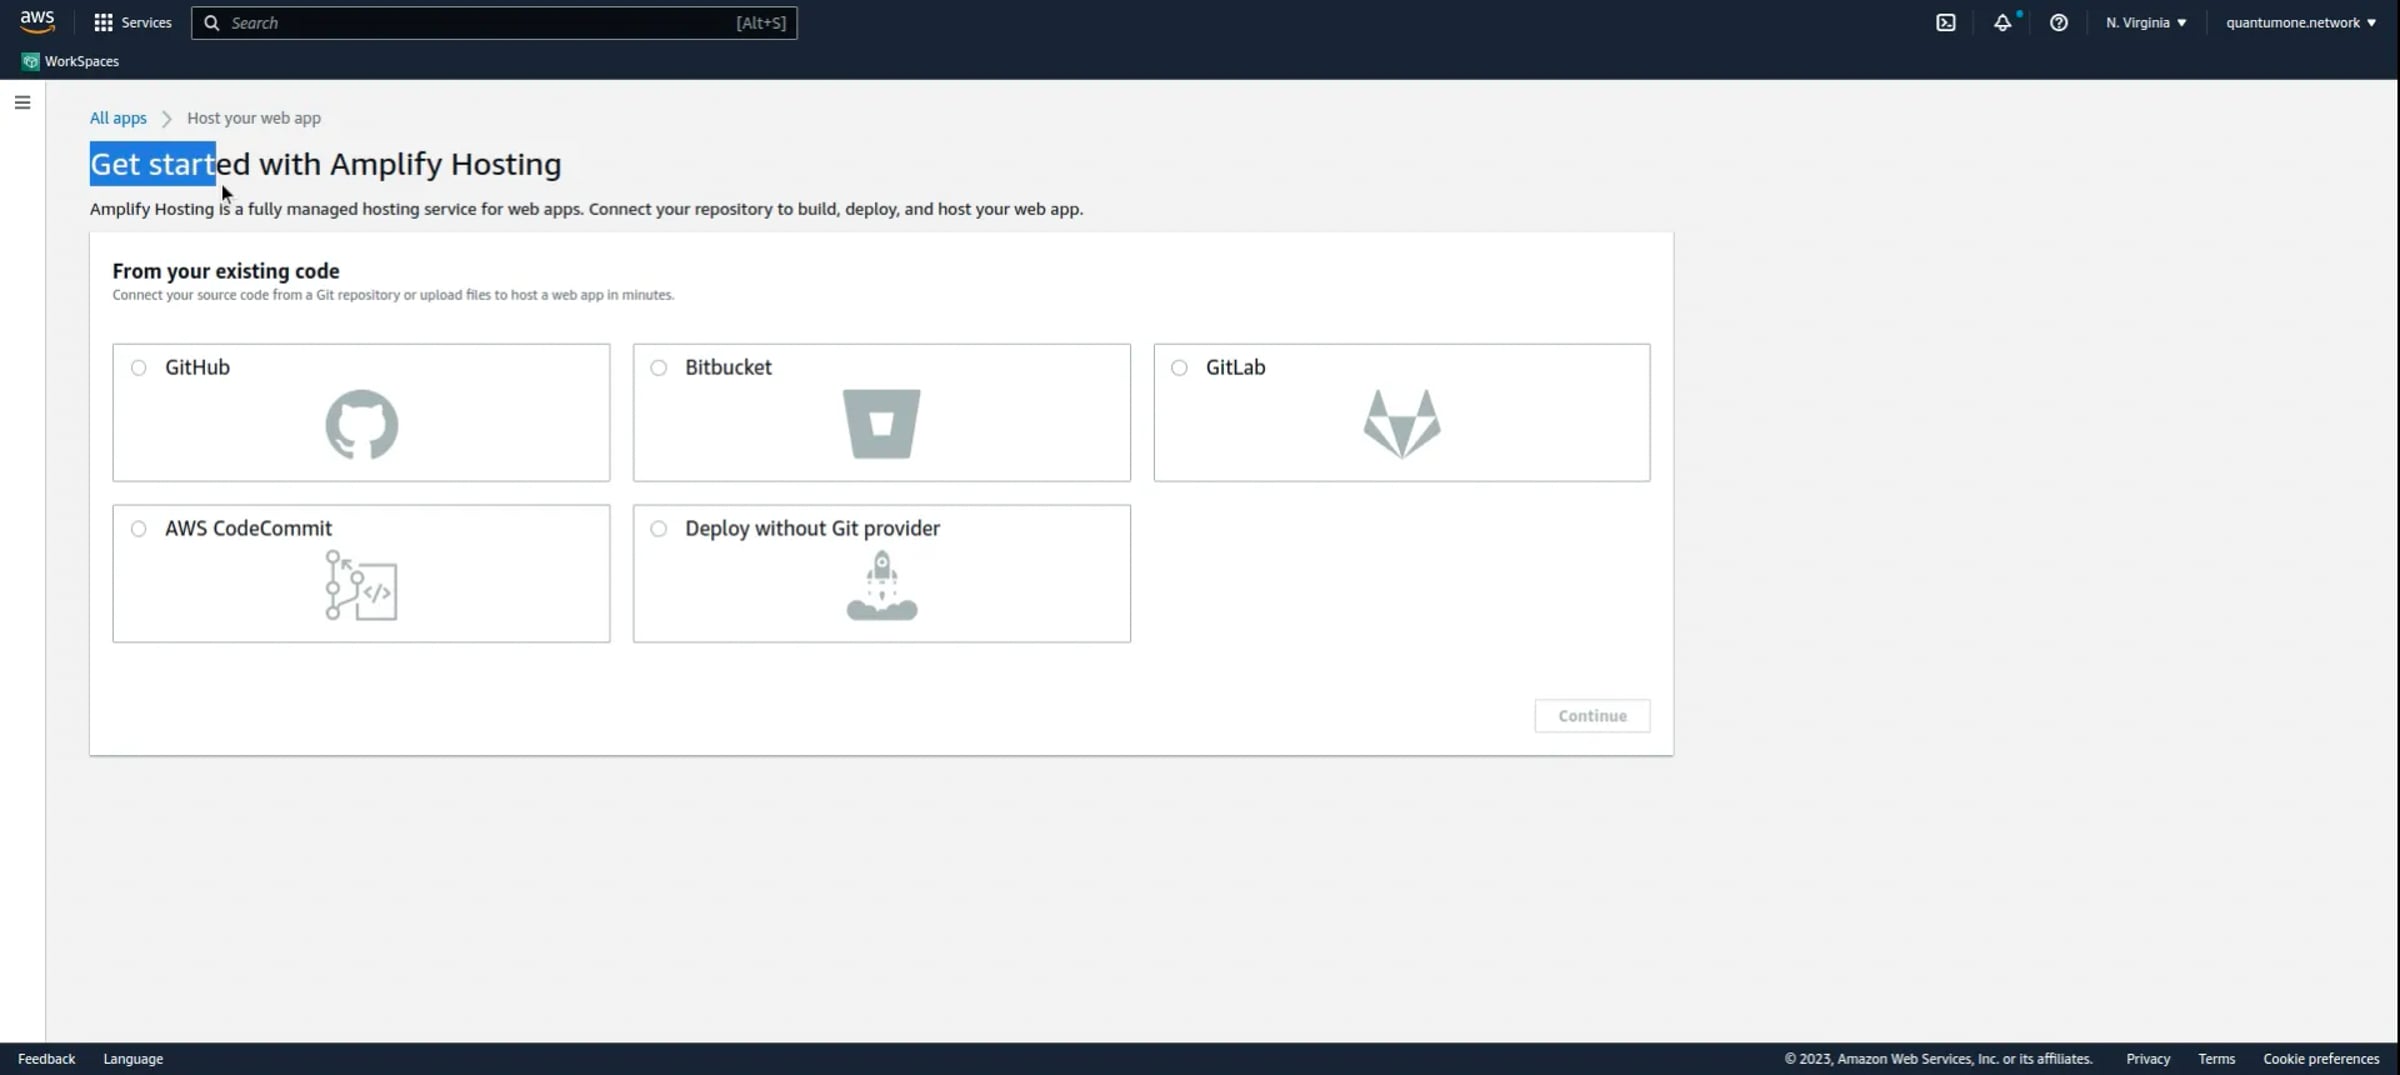The image size is (2400, 1075).
Task: Expand the side navigation hamburger menu
Action: coord(22,102)
